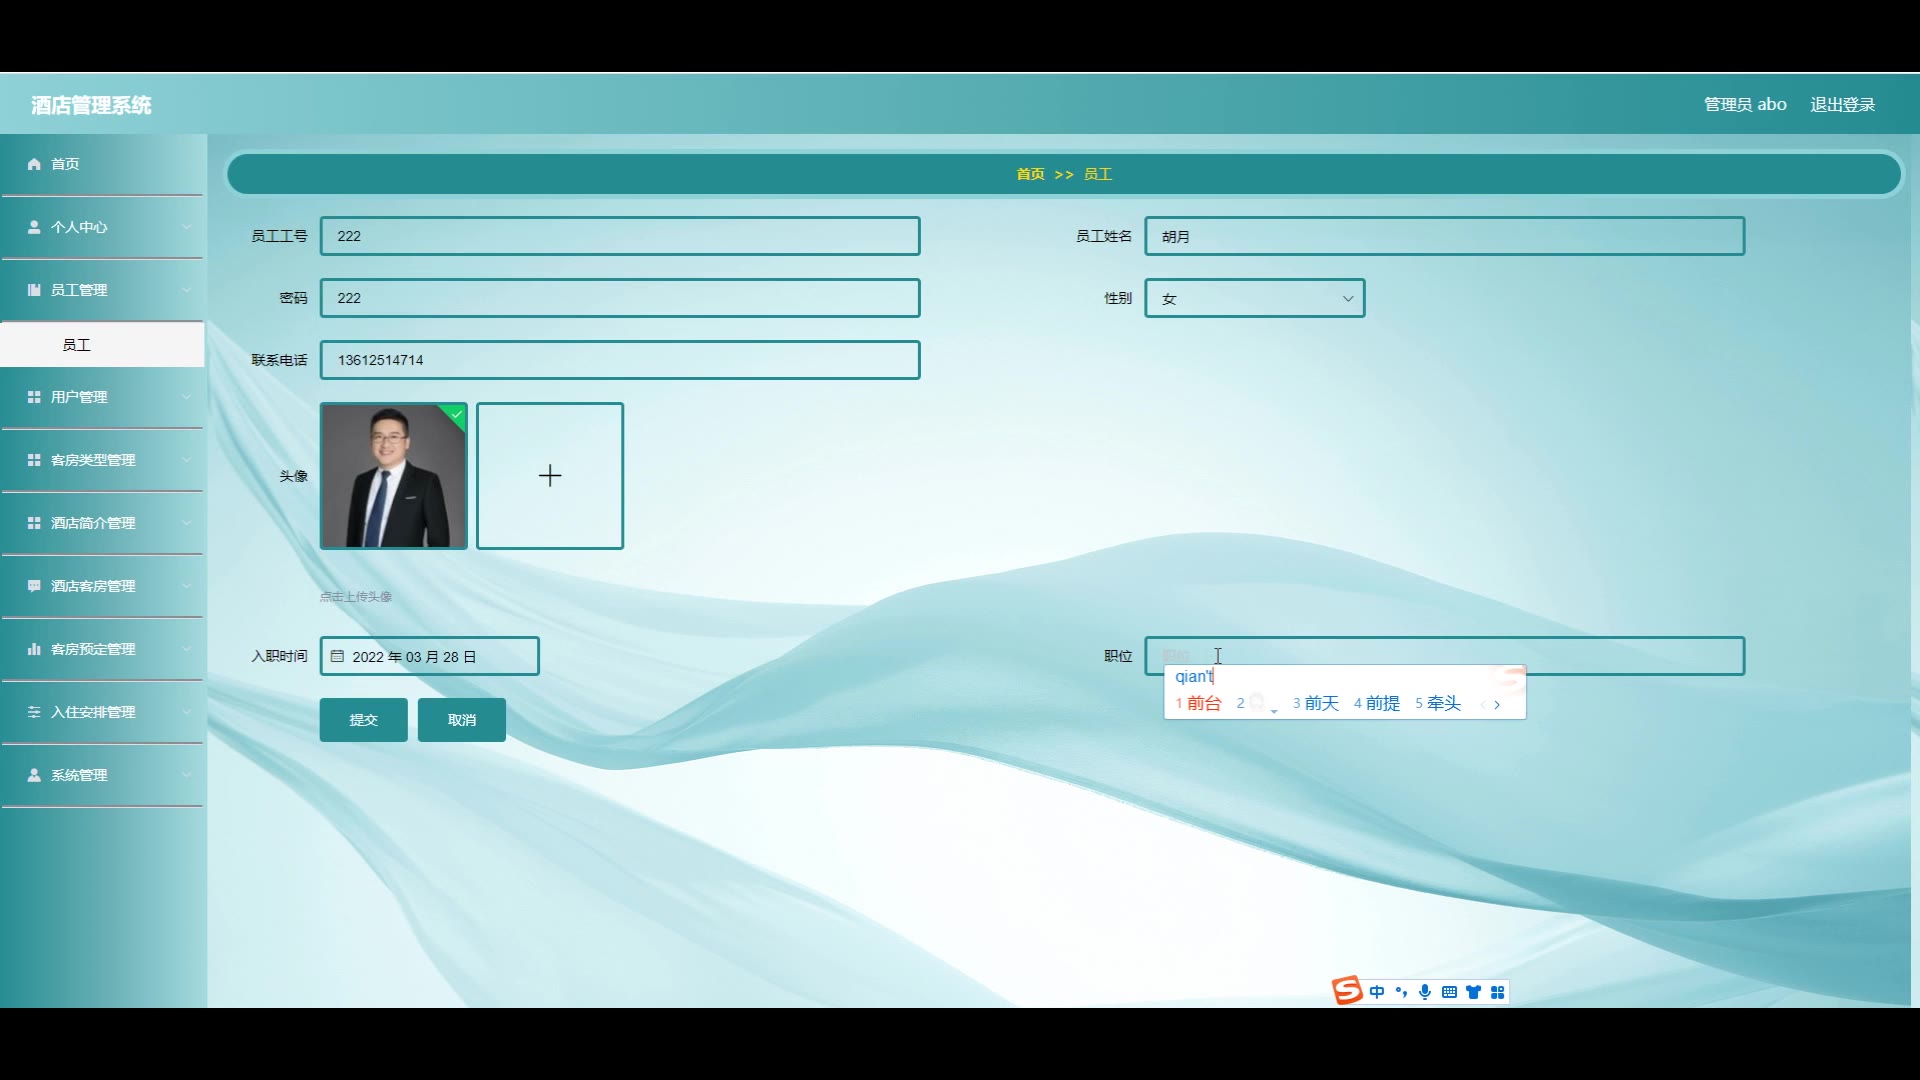
Task: Click the 酒店管理系统 title
Action: (91, 105)
